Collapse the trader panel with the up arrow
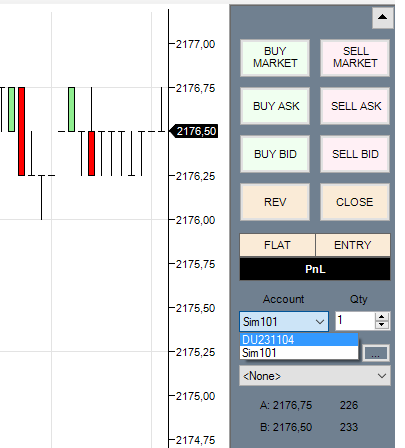This screenshot has width=405, height=448. [382, 17]
